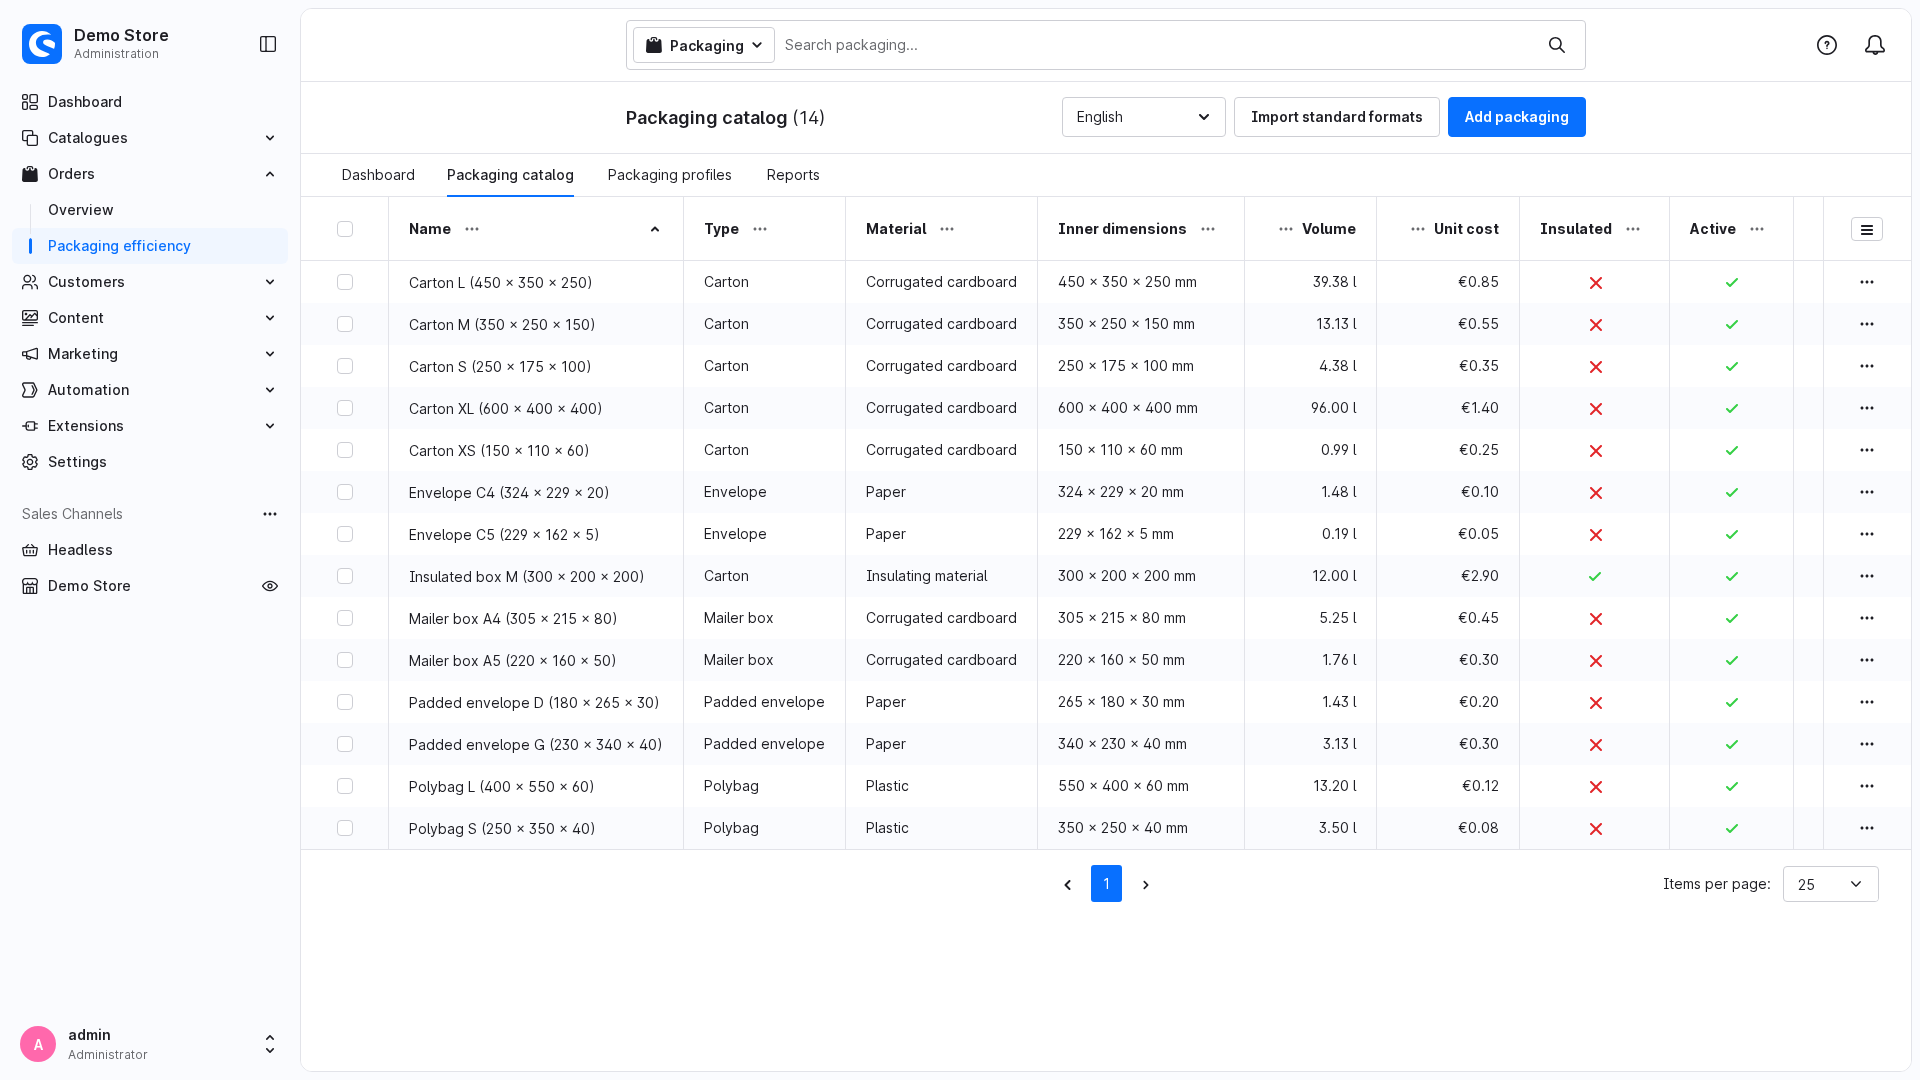Select the Mailer box A4 row checkbox
Image resolution: width=1920 pixels, height=1080 pixels.
coord(345,618)
